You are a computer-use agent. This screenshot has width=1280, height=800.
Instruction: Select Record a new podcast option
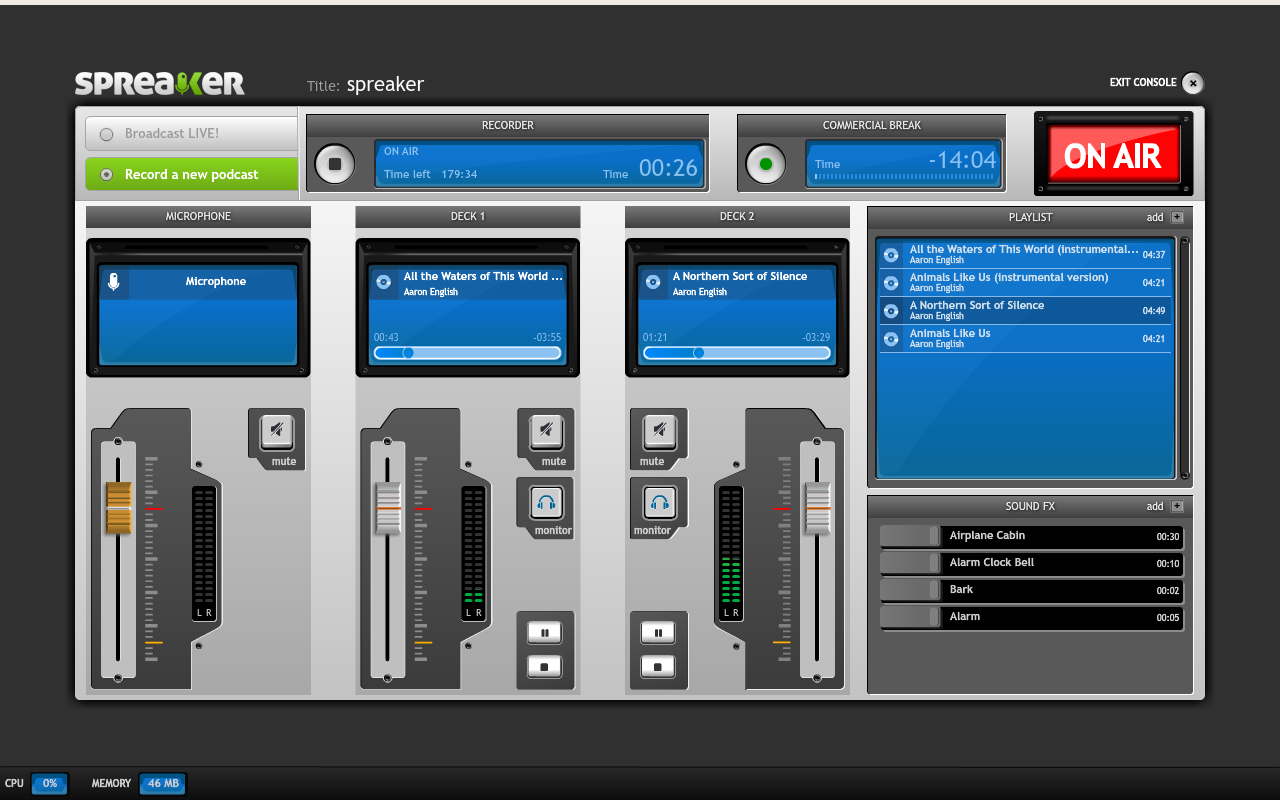click(191, 174)
